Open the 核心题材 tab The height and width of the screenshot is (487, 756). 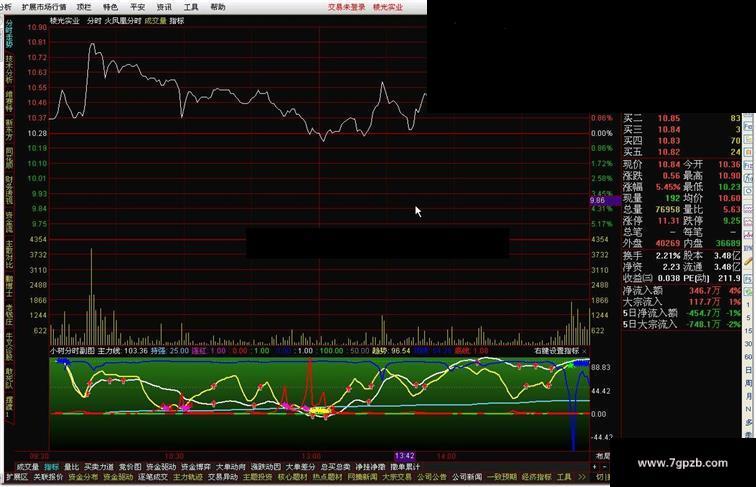point(293,477)
